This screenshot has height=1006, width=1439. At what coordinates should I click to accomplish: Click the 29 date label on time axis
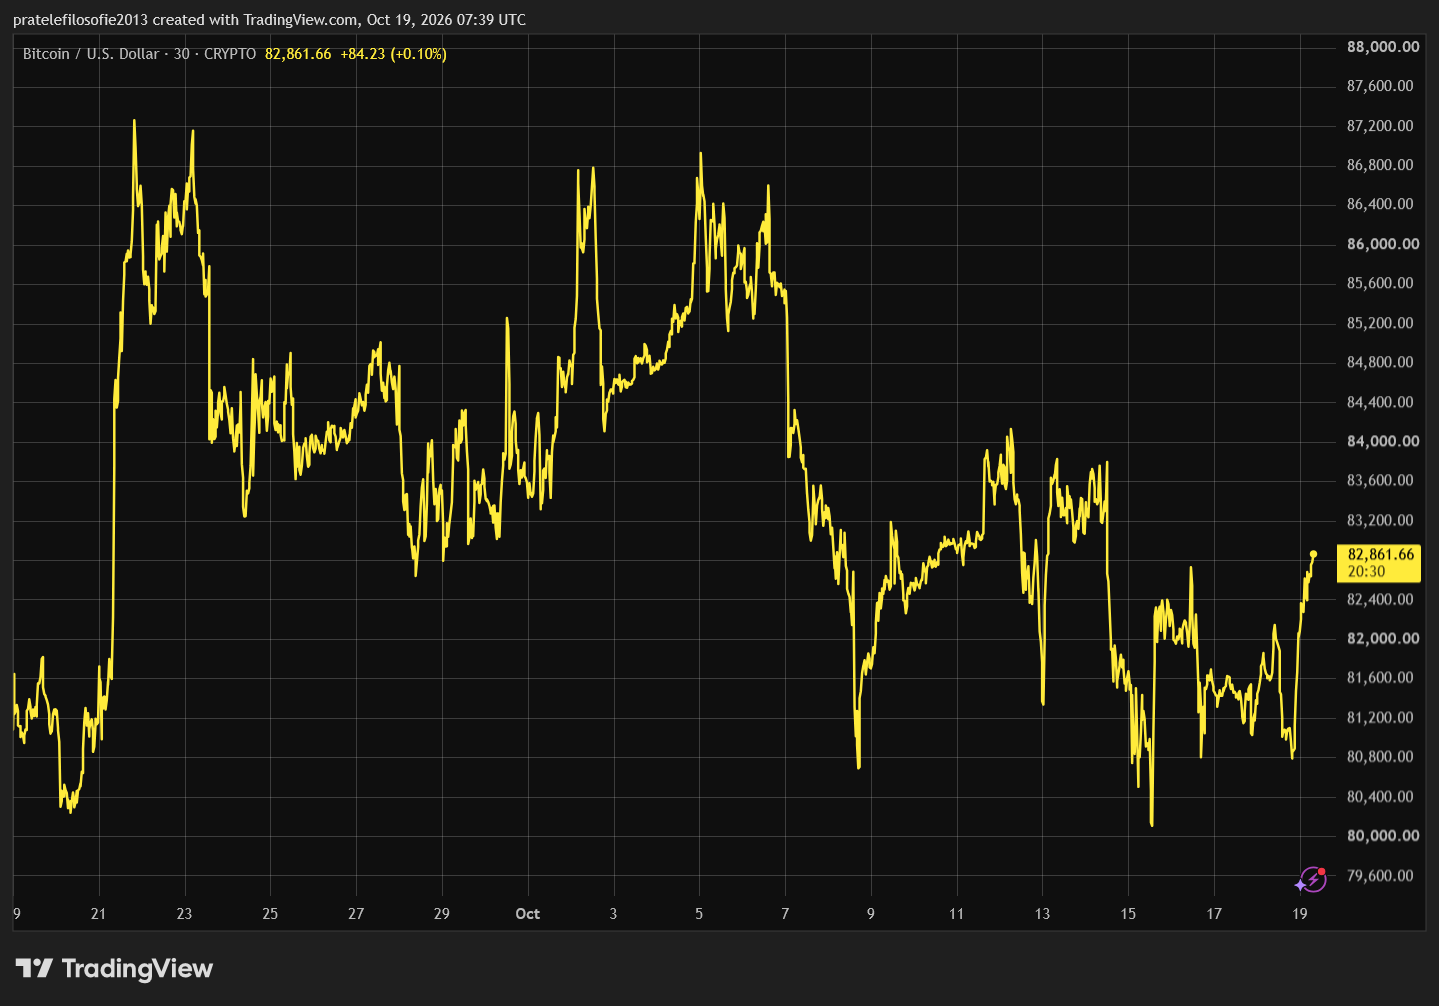point(441,913)
